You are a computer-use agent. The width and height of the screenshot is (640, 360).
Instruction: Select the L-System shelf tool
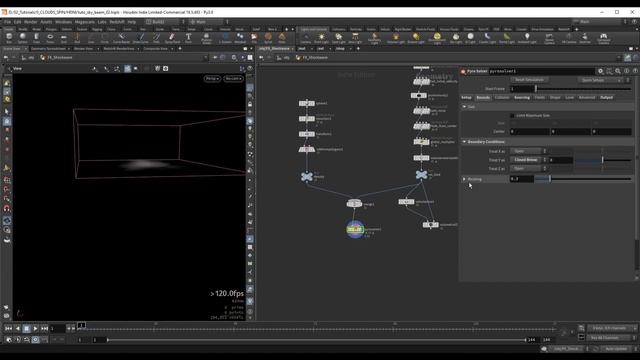225,38
